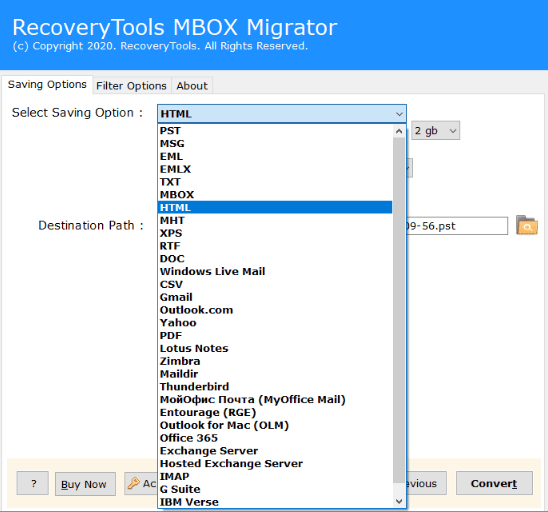This screenshot has width=548, height=512.
Task: Choose EML in the dropdown list
Action: 275,156
